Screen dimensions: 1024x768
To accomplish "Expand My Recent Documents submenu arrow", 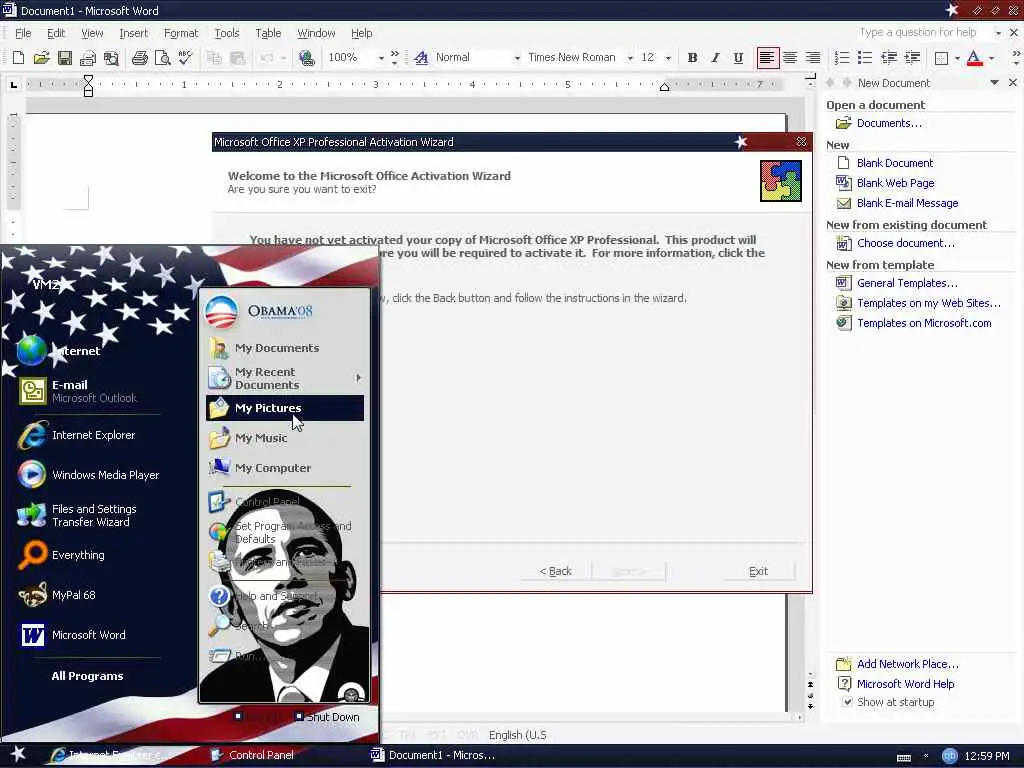I will click(x=359, y=378).
